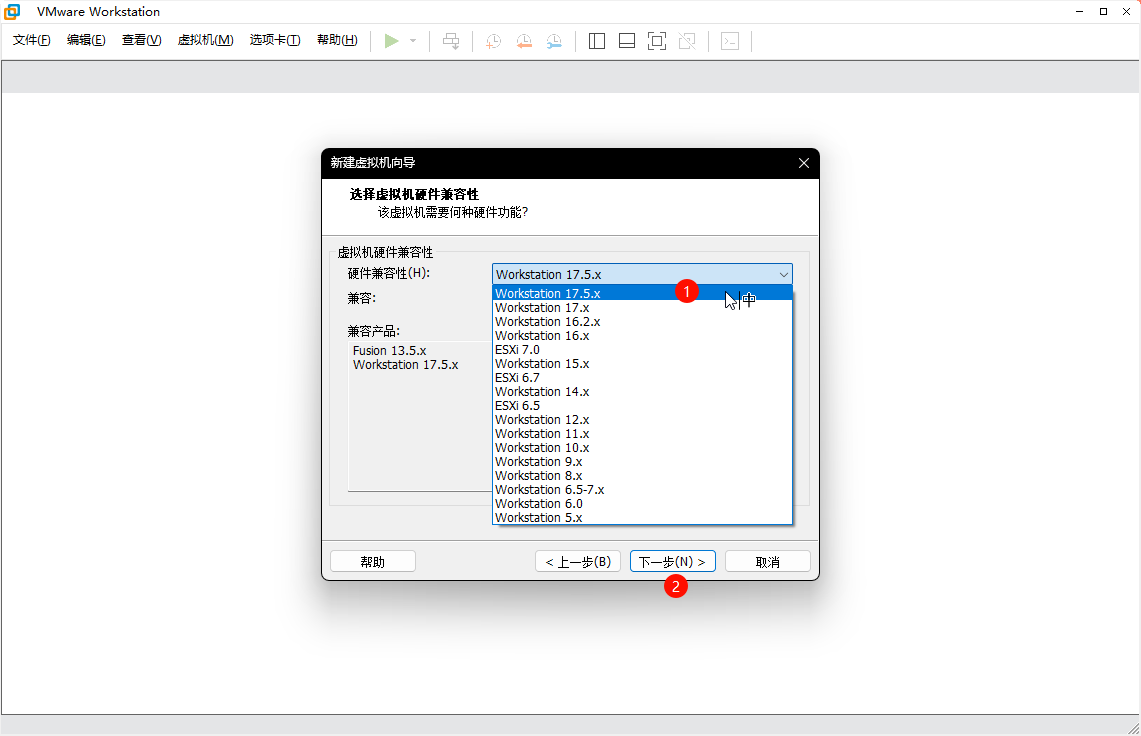Image resolution: width=1141 pixels, height=736 pixels.
Task: Click the VMware Workstation app logo
Action: click(12, 12)
